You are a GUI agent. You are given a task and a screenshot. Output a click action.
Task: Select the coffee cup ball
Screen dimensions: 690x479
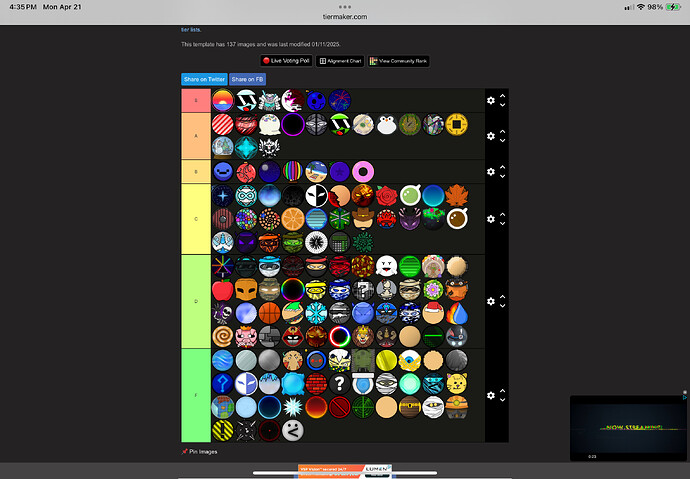click(457, 219)
